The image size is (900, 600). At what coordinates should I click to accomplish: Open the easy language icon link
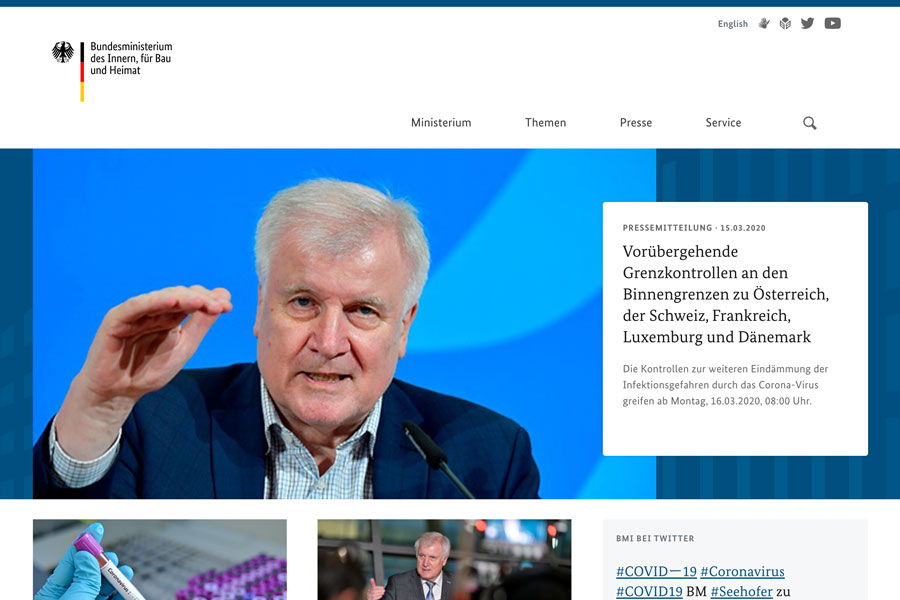click(x=785, y=24)
